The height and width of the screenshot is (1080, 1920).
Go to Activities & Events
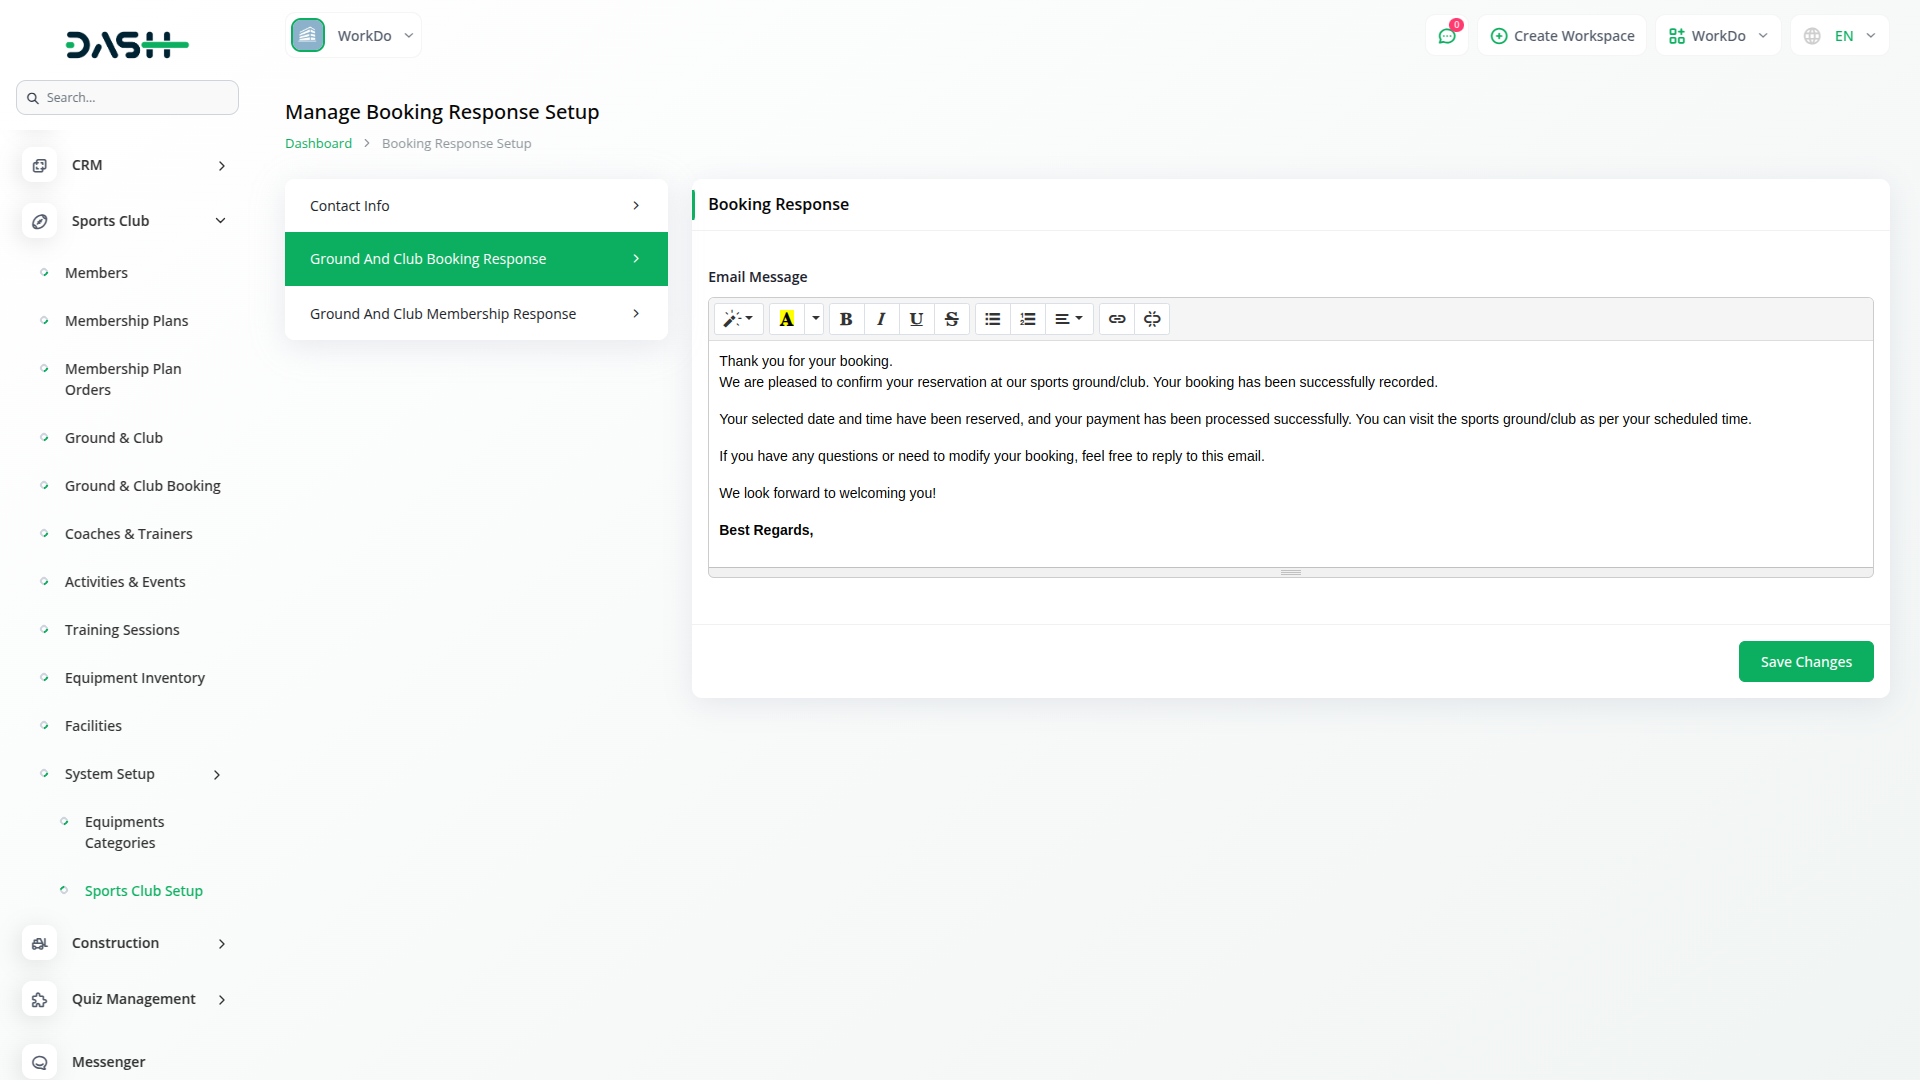click(125, 582)
